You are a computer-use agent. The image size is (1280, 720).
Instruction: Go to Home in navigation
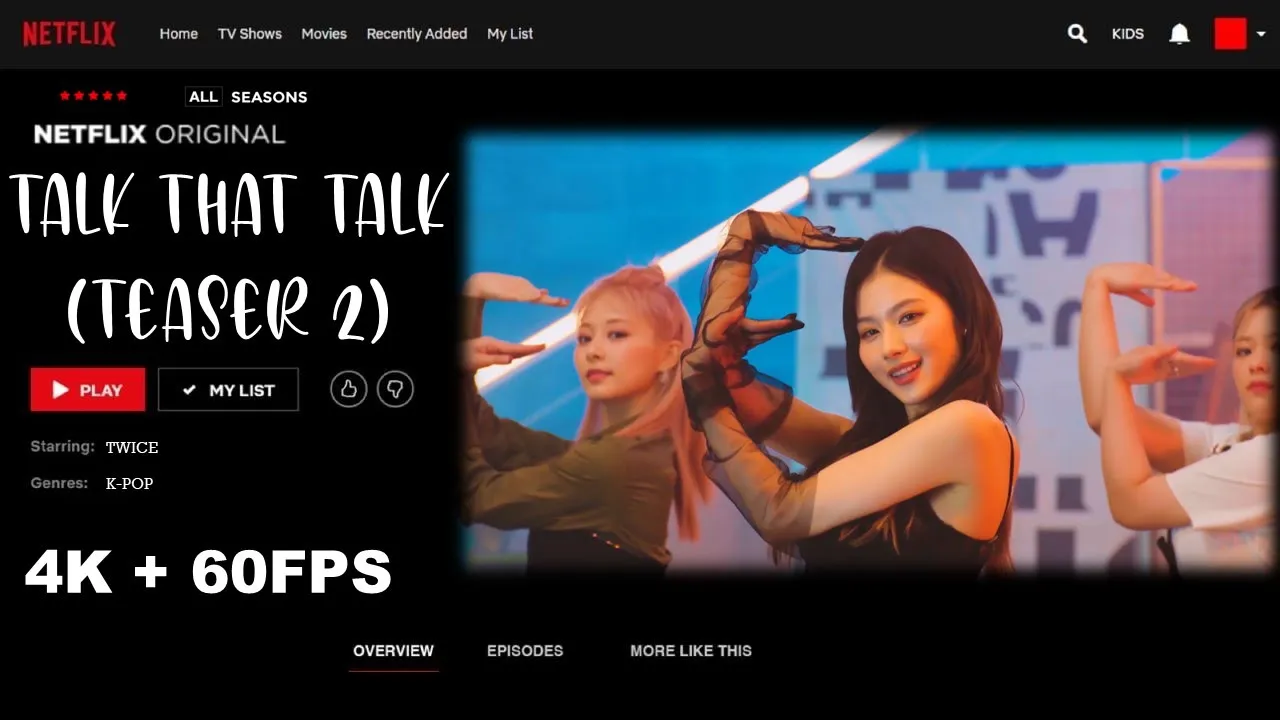point(179,34)
